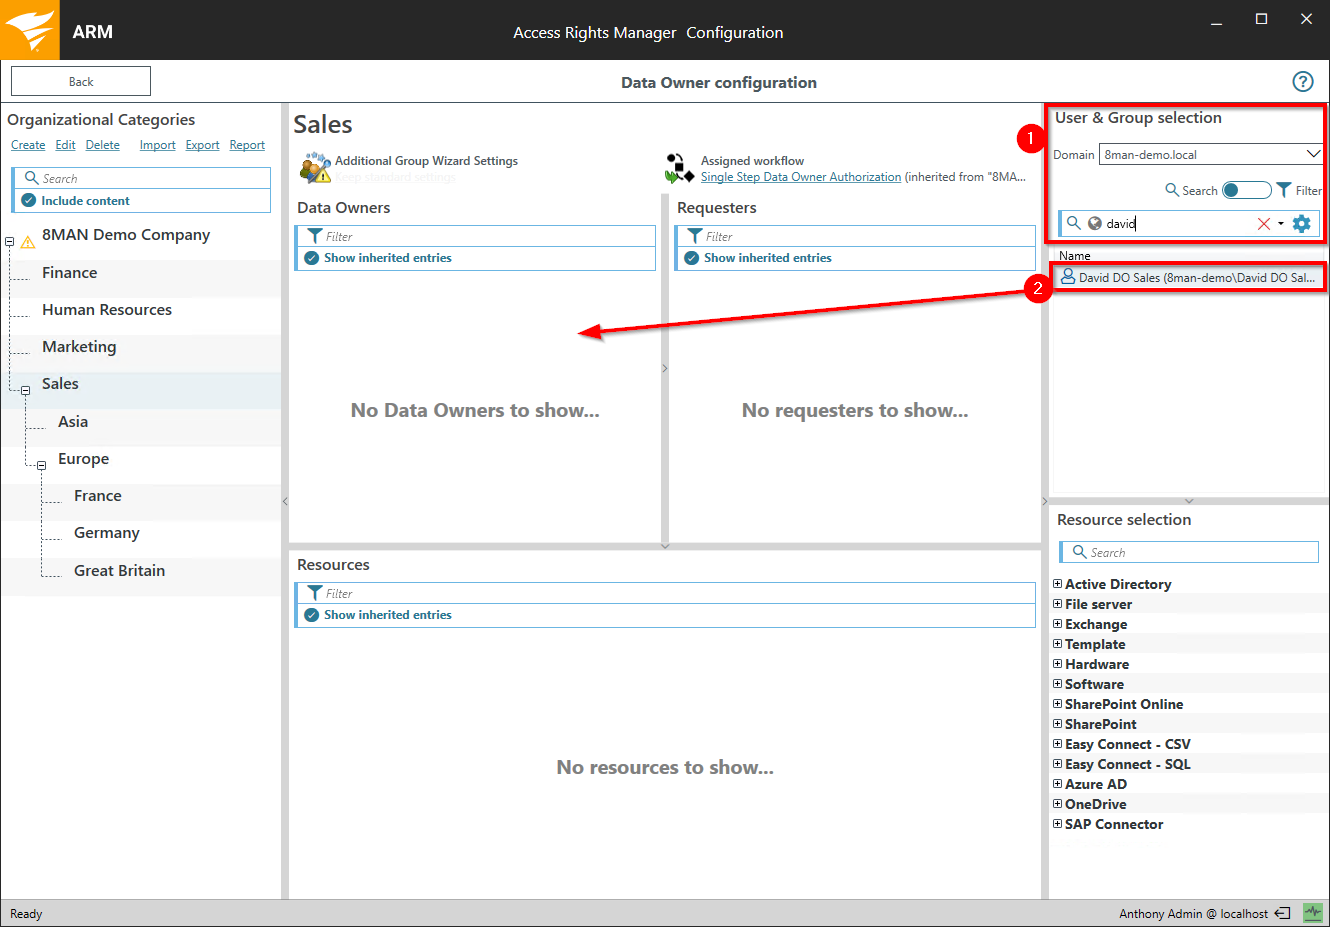The image size is (1330, 927).
Task: Click the green activity monitor status icon
Action: (x=1312, y=913)
